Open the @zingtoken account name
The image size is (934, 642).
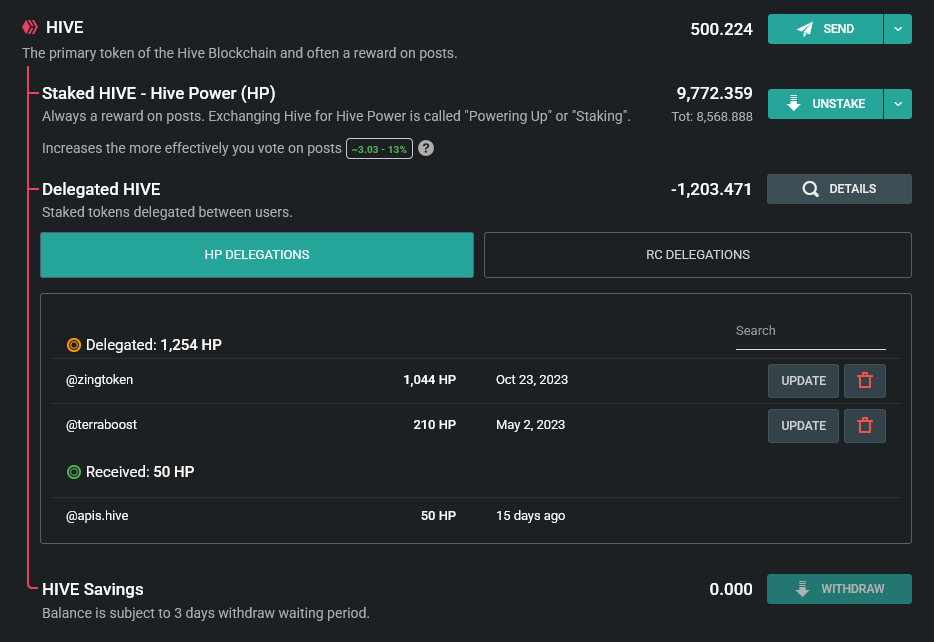[99, 380]
